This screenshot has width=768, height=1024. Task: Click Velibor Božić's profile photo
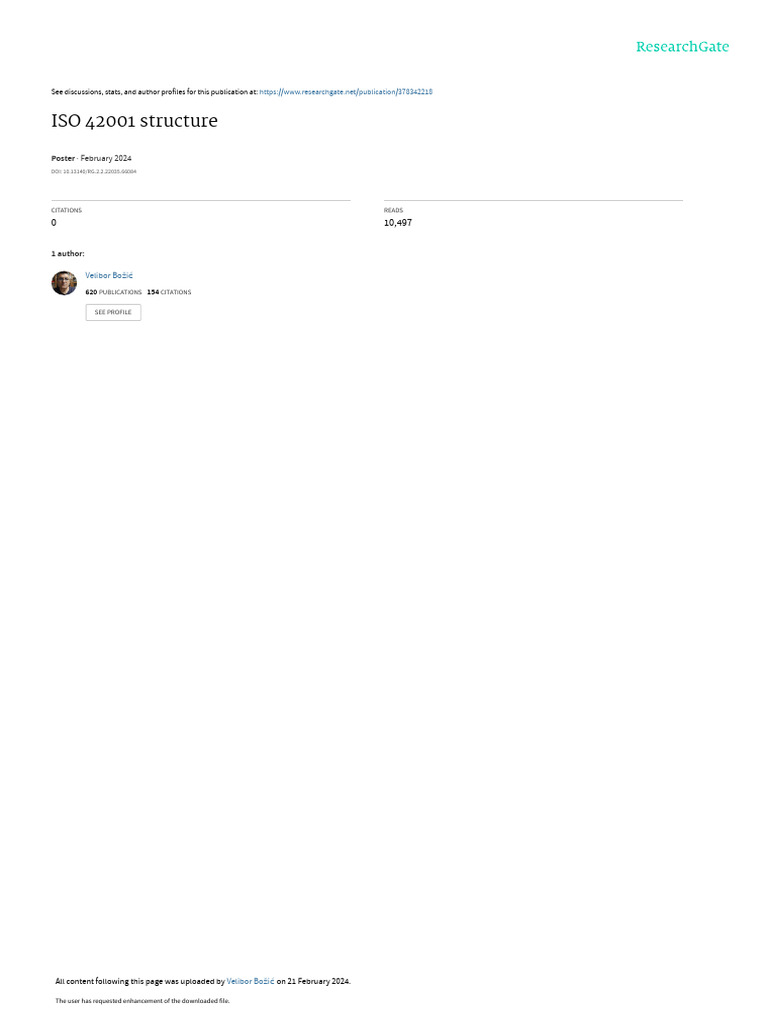pos(64,283)
